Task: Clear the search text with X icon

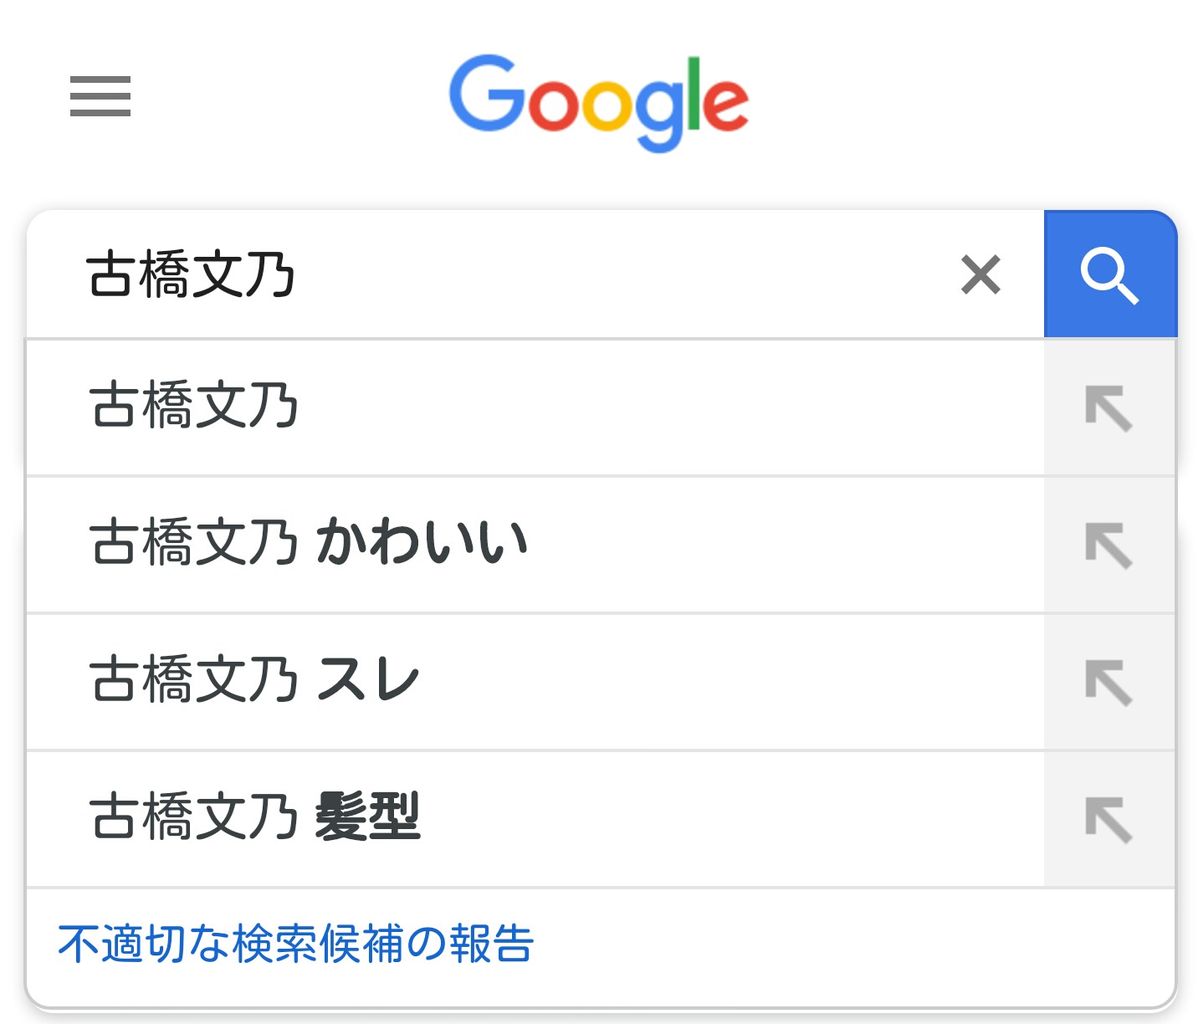Action: pos(980,274)
